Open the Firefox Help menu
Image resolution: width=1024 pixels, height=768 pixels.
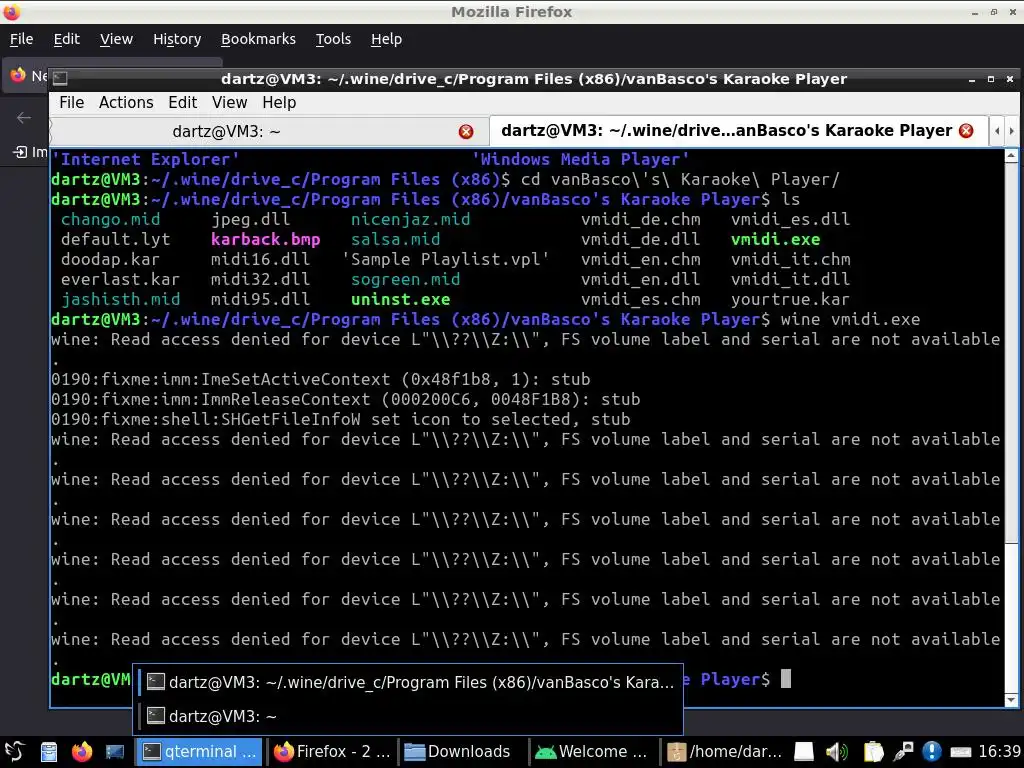387,39
